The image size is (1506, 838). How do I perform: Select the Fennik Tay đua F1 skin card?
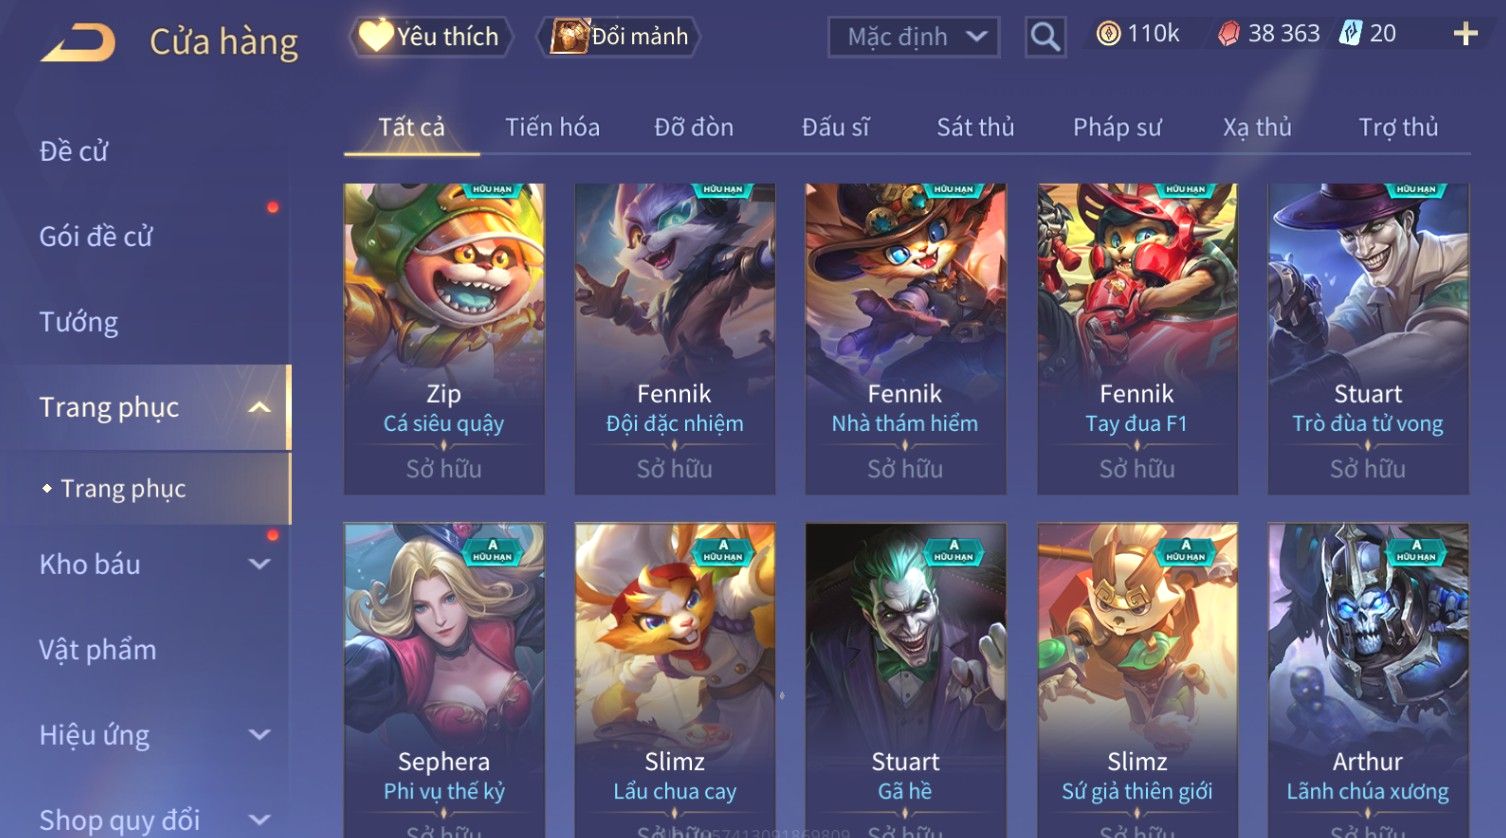(1137, 338)
